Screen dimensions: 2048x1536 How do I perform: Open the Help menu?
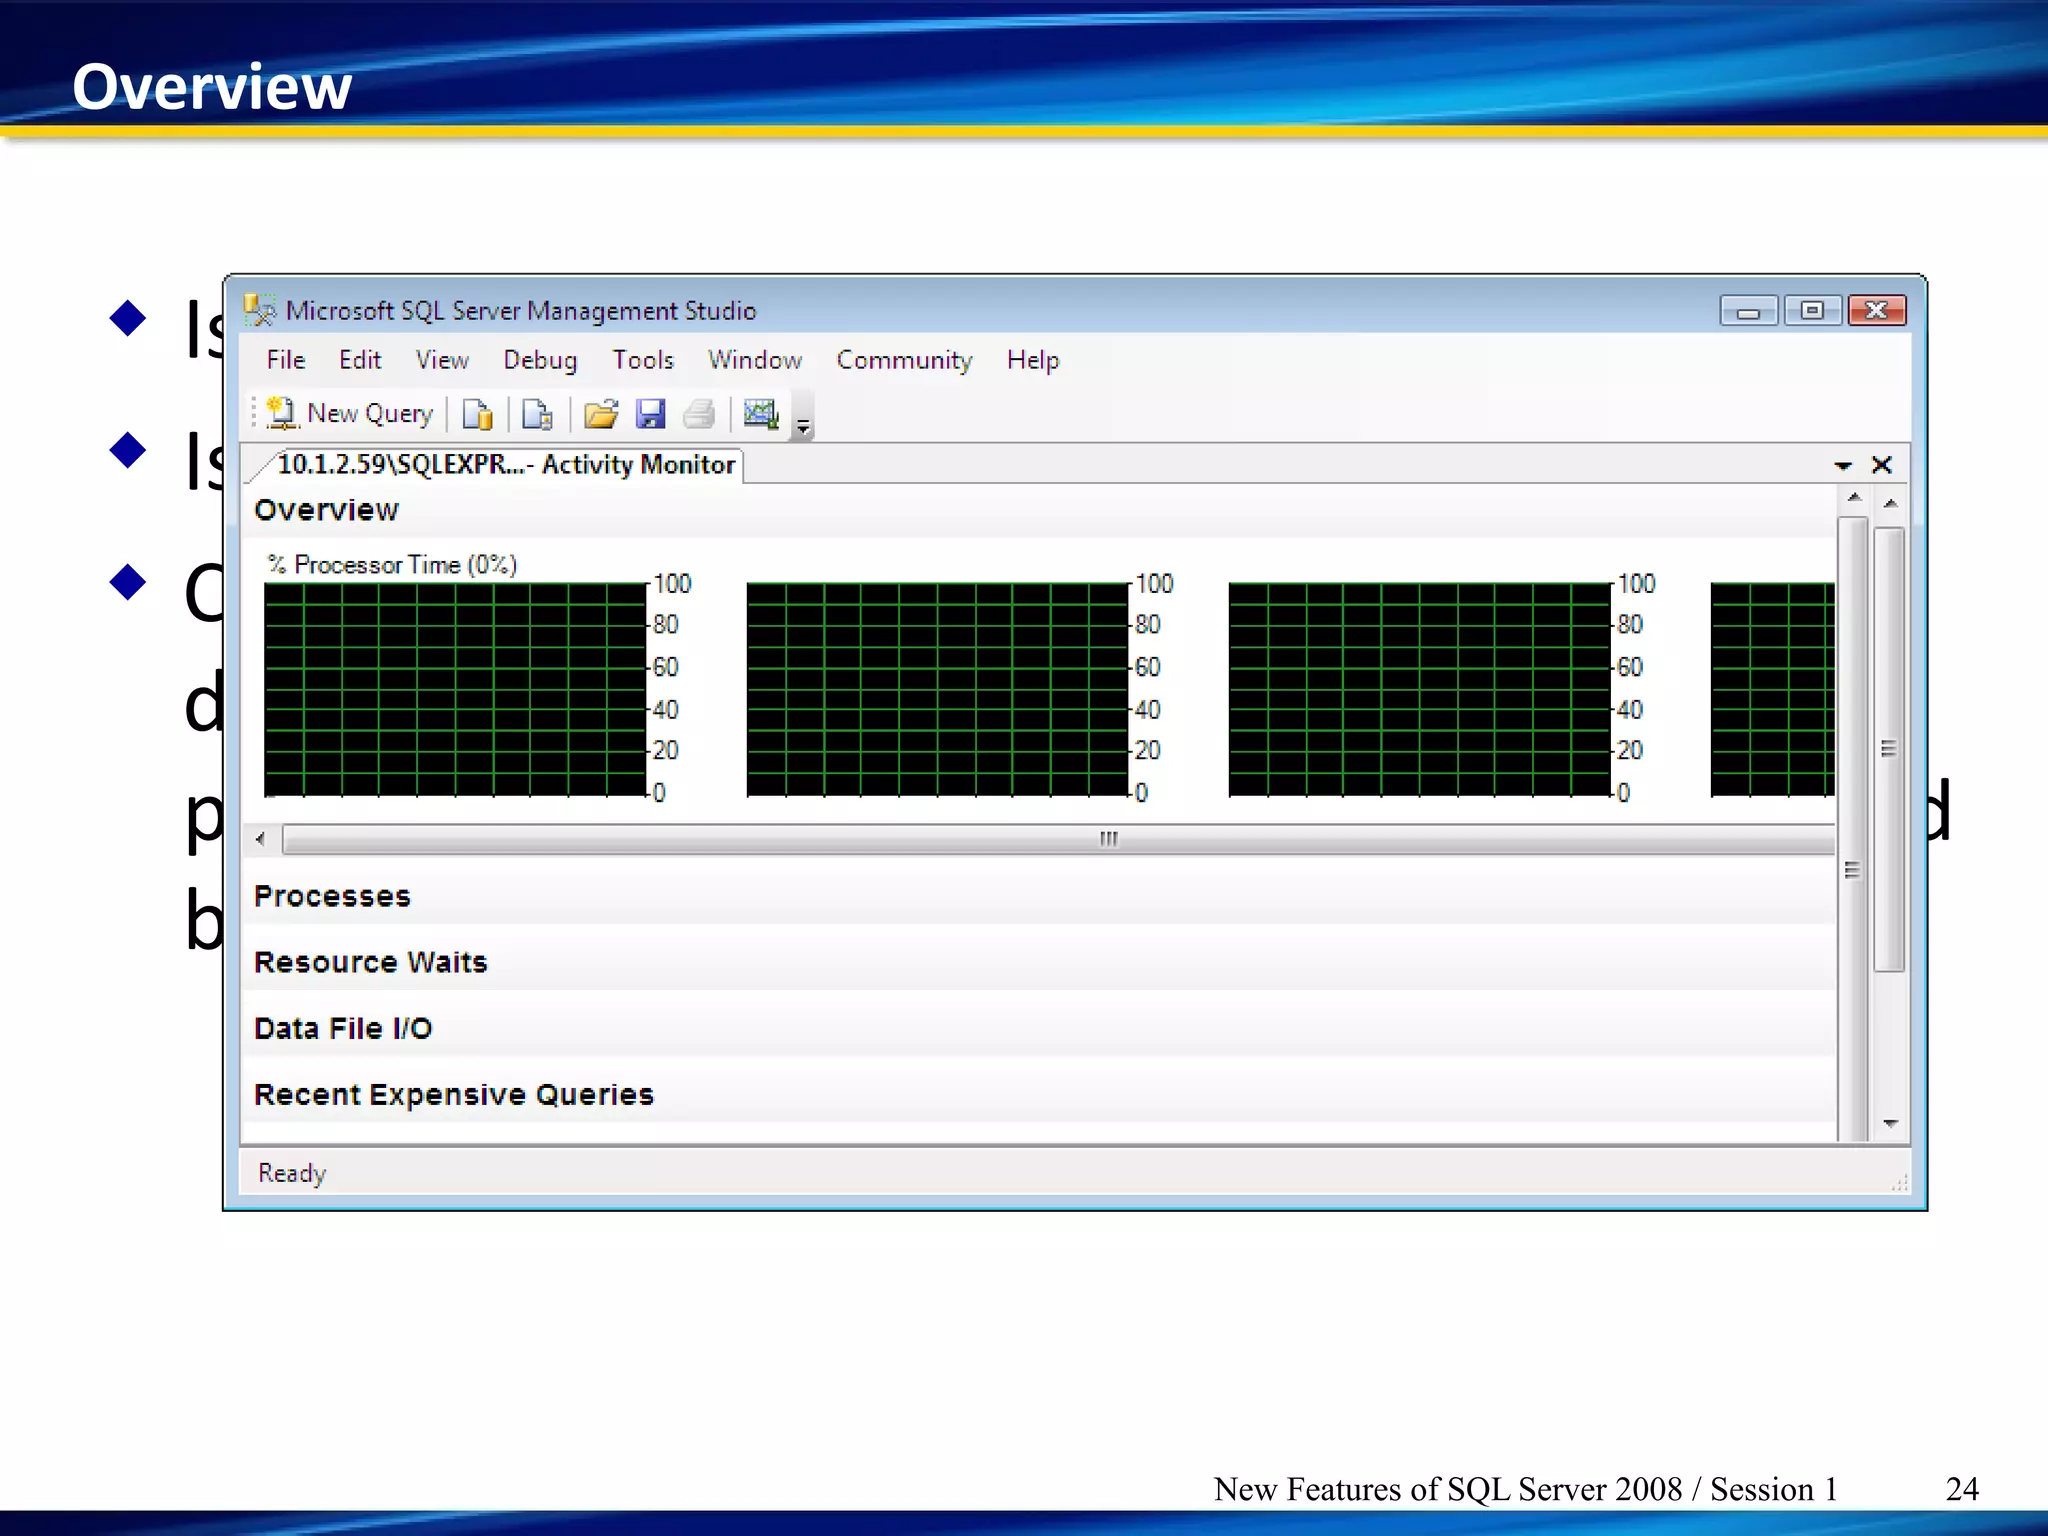coord(1033,360)
